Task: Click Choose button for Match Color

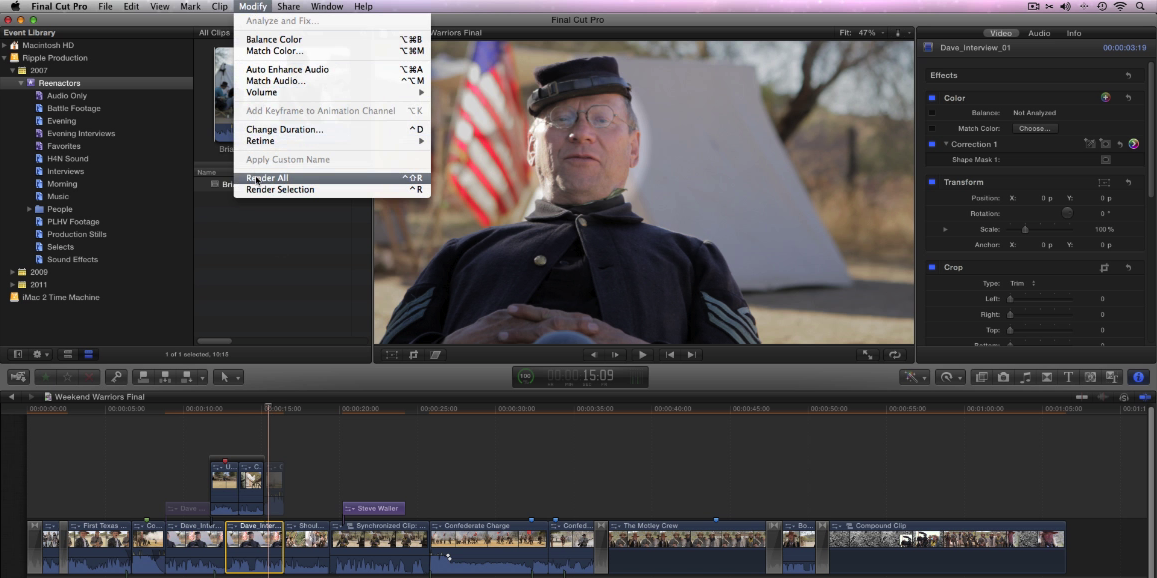Action: point(1035,128)
